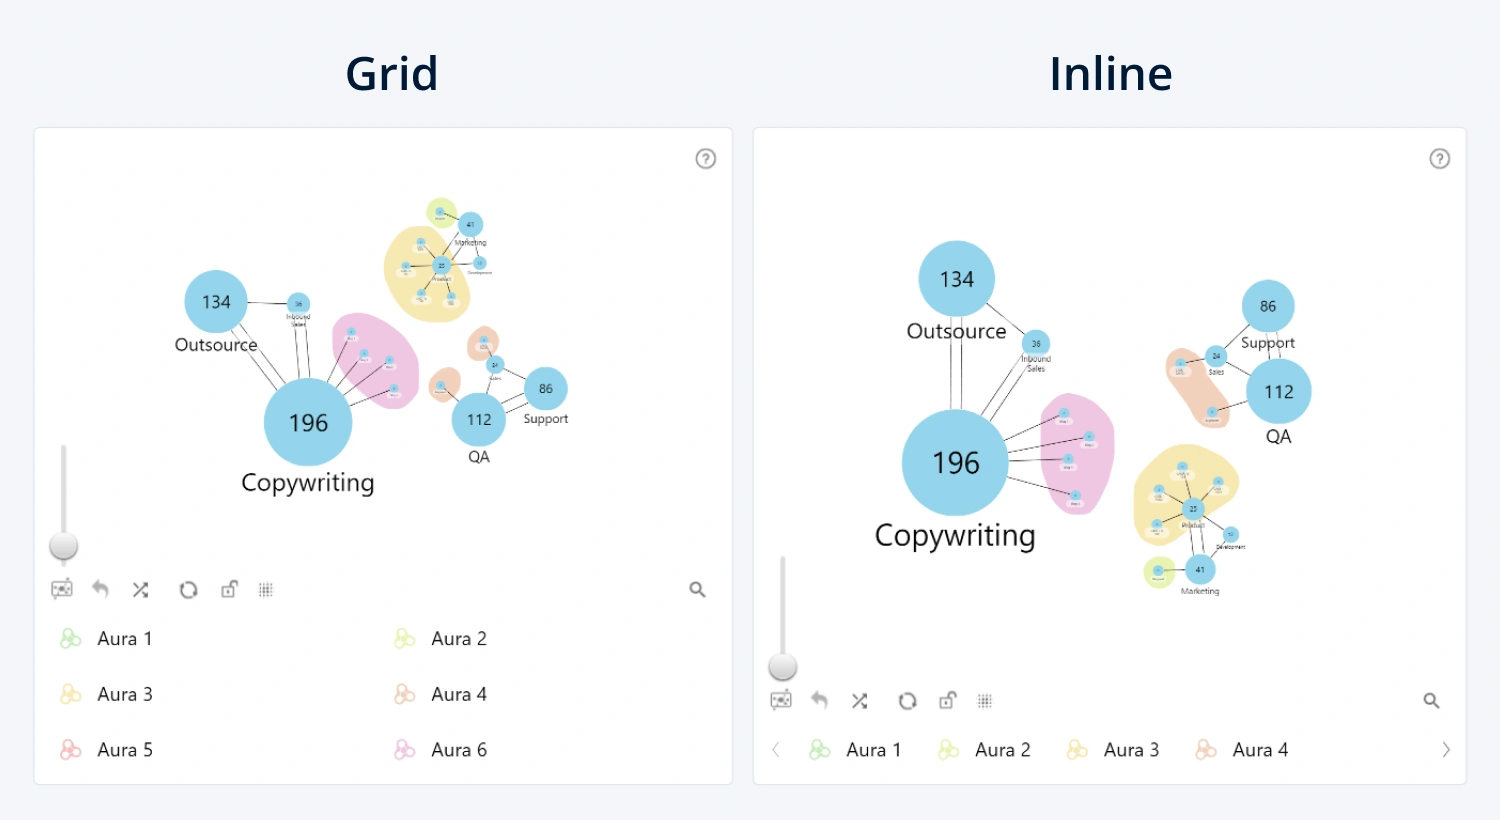Click the help question mark in the Inline panel
The width and height of the screenshot is (1500, 820).
click(1440, 158)
